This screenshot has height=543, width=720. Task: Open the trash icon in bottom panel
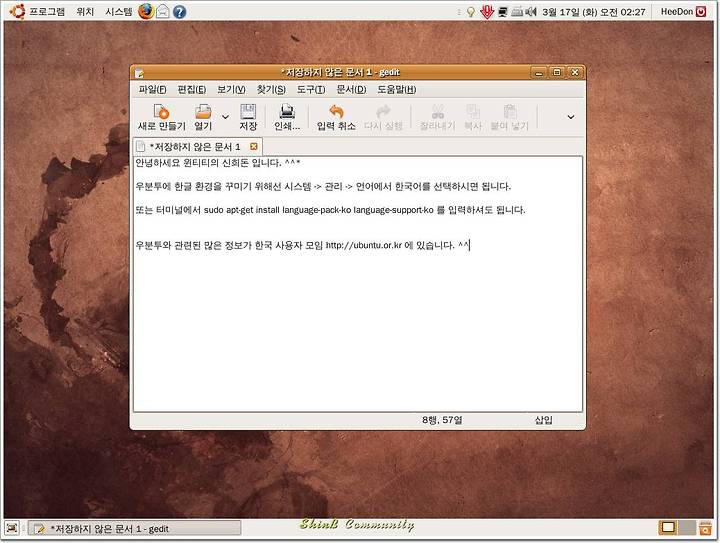pyautogui.click(x=705, y=528)
